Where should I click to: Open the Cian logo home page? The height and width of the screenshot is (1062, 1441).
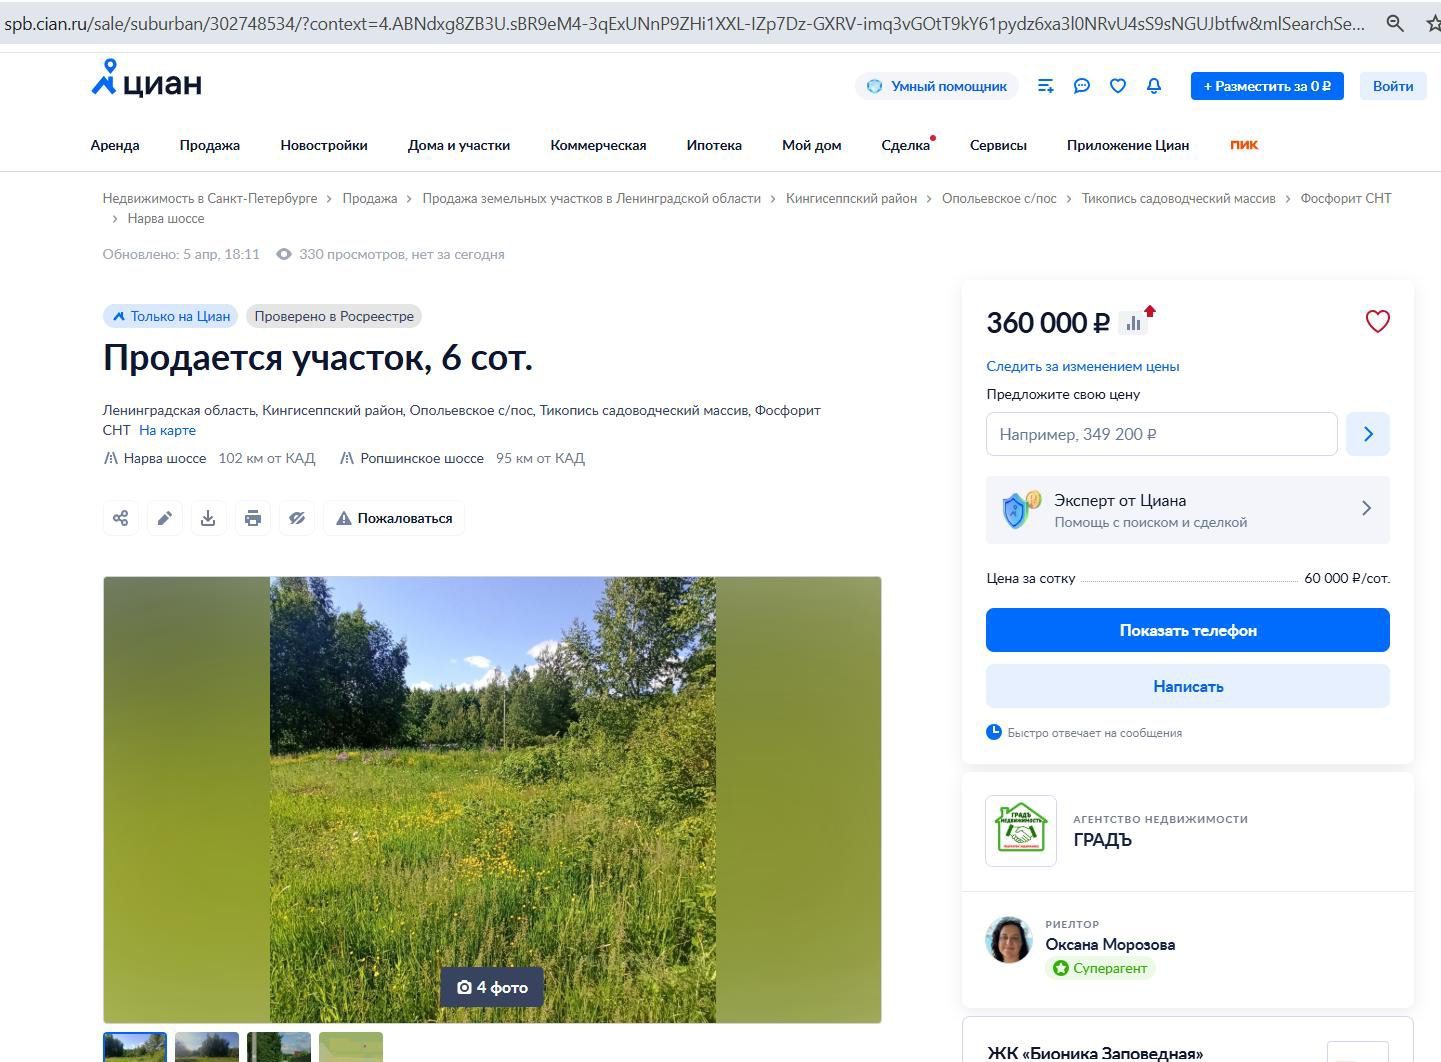point(146,79)
